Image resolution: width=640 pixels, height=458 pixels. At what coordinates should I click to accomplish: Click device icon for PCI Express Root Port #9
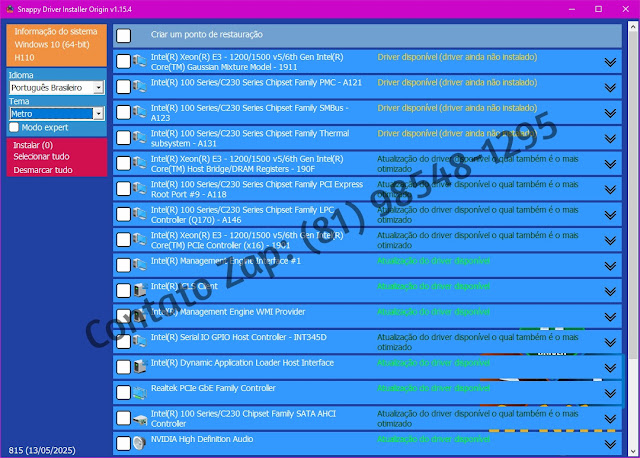140,189
